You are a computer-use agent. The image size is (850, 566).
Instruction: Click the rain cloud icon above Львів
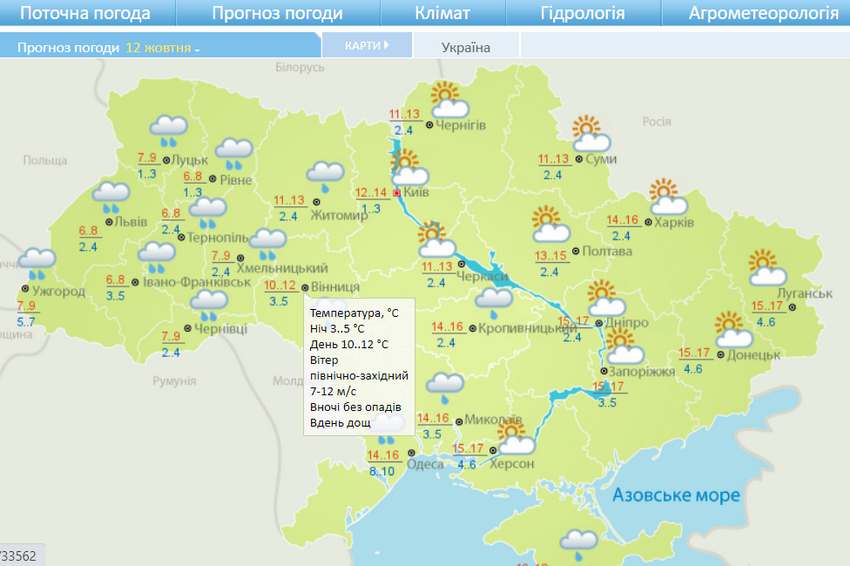tap(111, 198)
